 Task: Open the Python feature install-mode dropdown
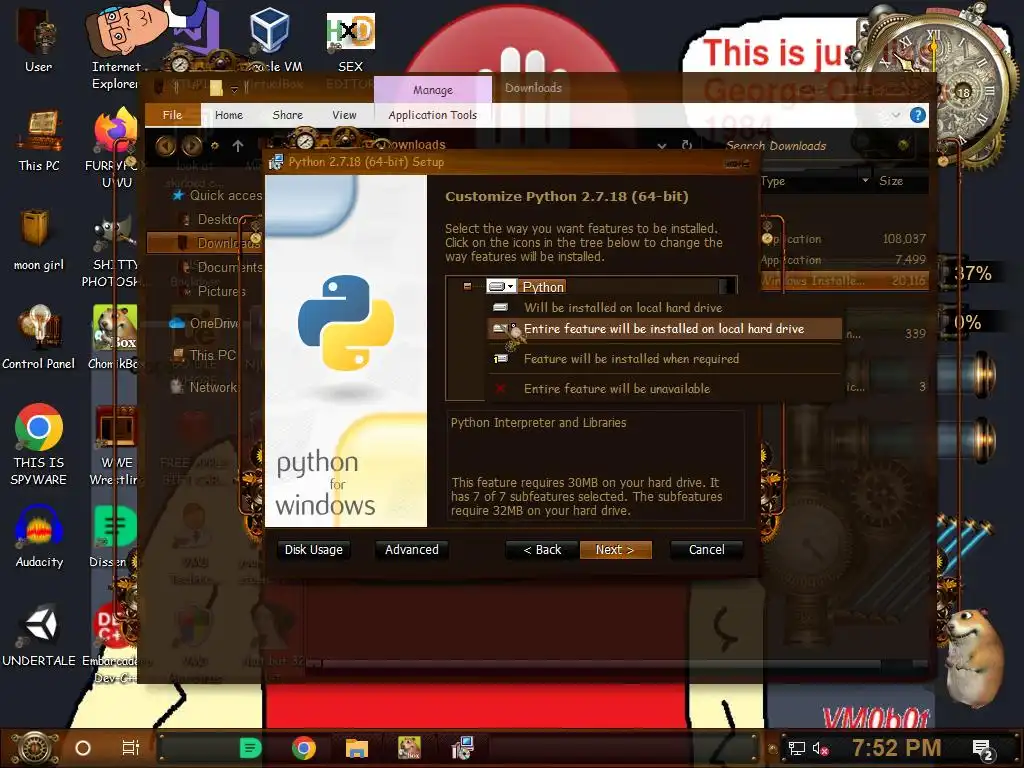502,287
